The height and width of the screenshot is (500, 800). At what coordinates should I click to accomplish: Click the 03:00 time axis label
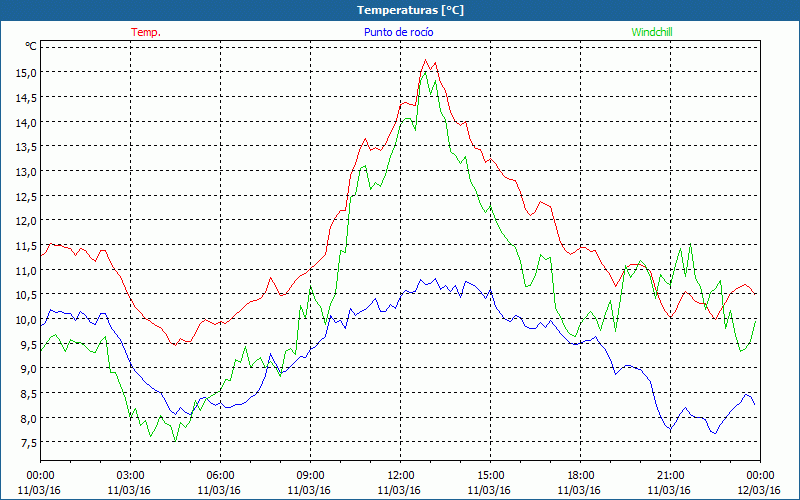pyautogui.click(x=131, y=476)
